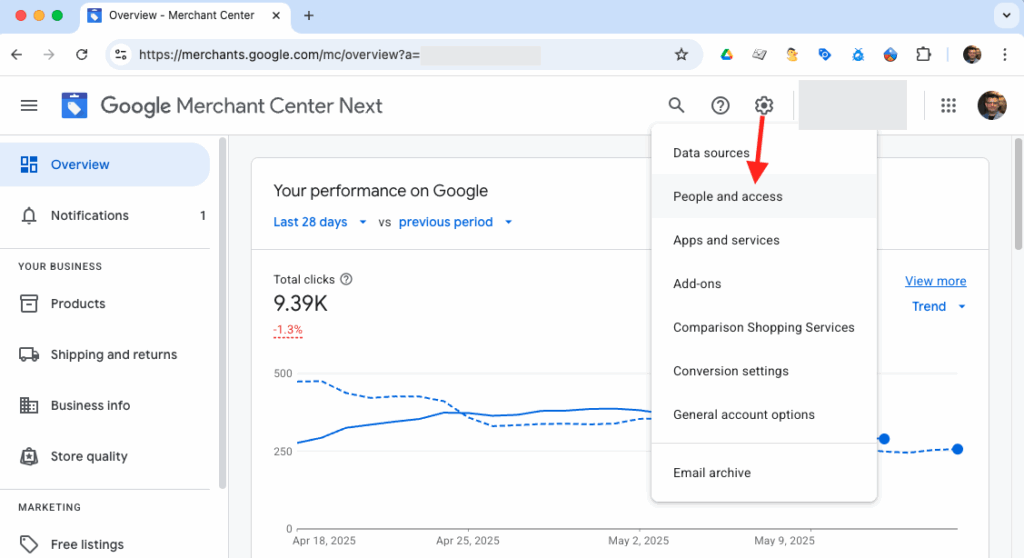Click the sidebar scrollbar
The image size is (1024, 558).
(223, 312)
